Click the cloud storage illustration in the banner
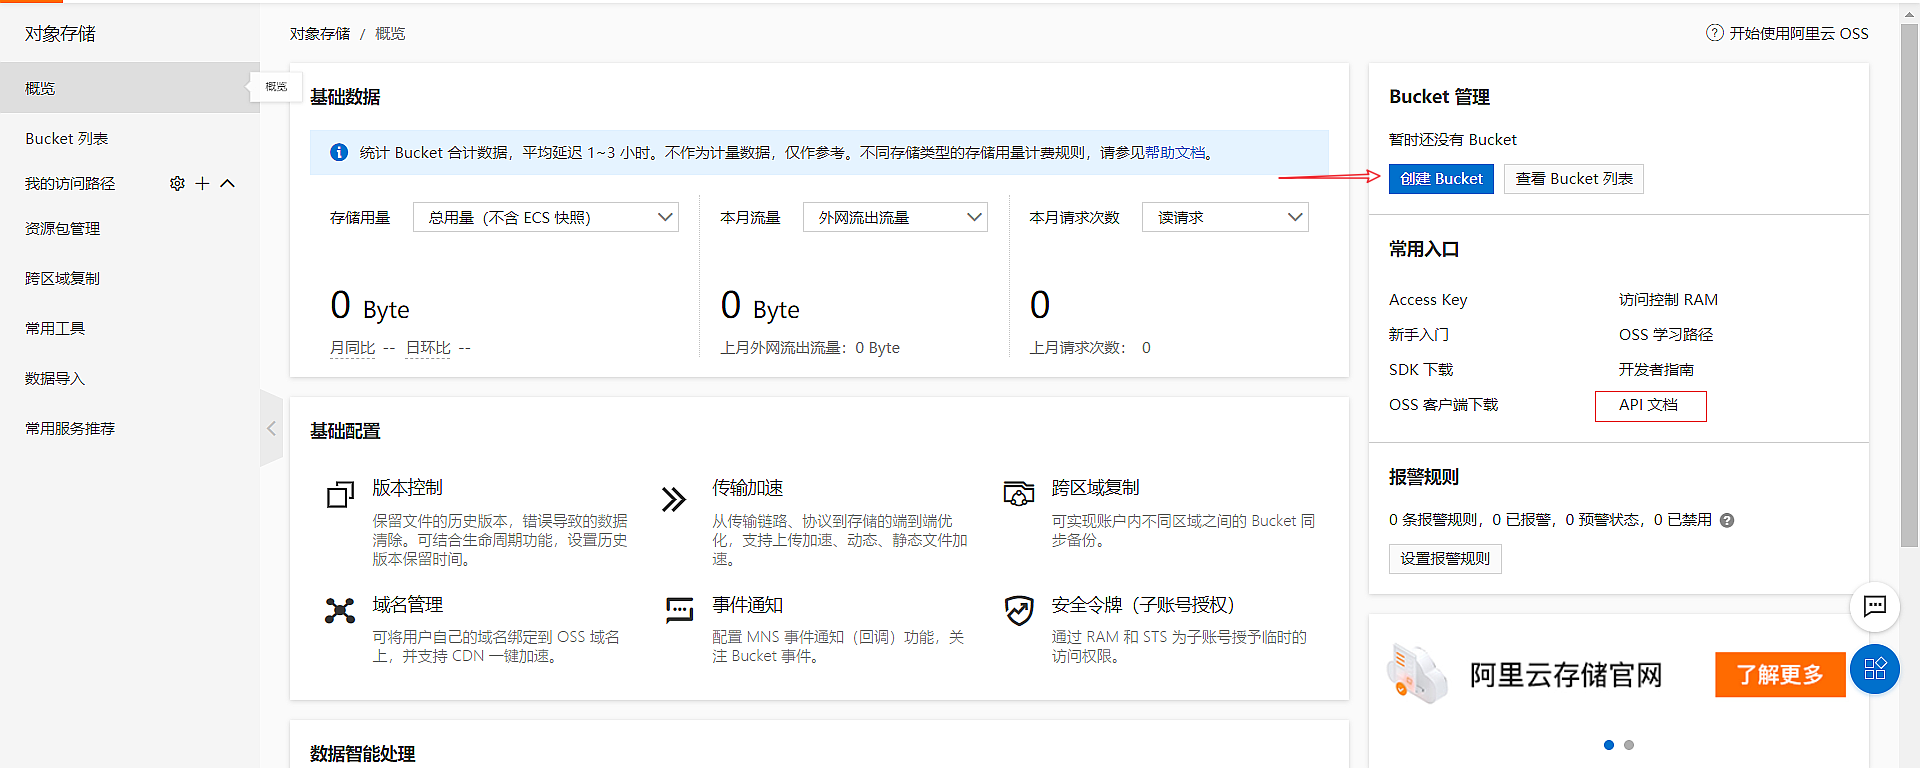The height and width of the screenshot is (768, 1920). pos(1417,673)
